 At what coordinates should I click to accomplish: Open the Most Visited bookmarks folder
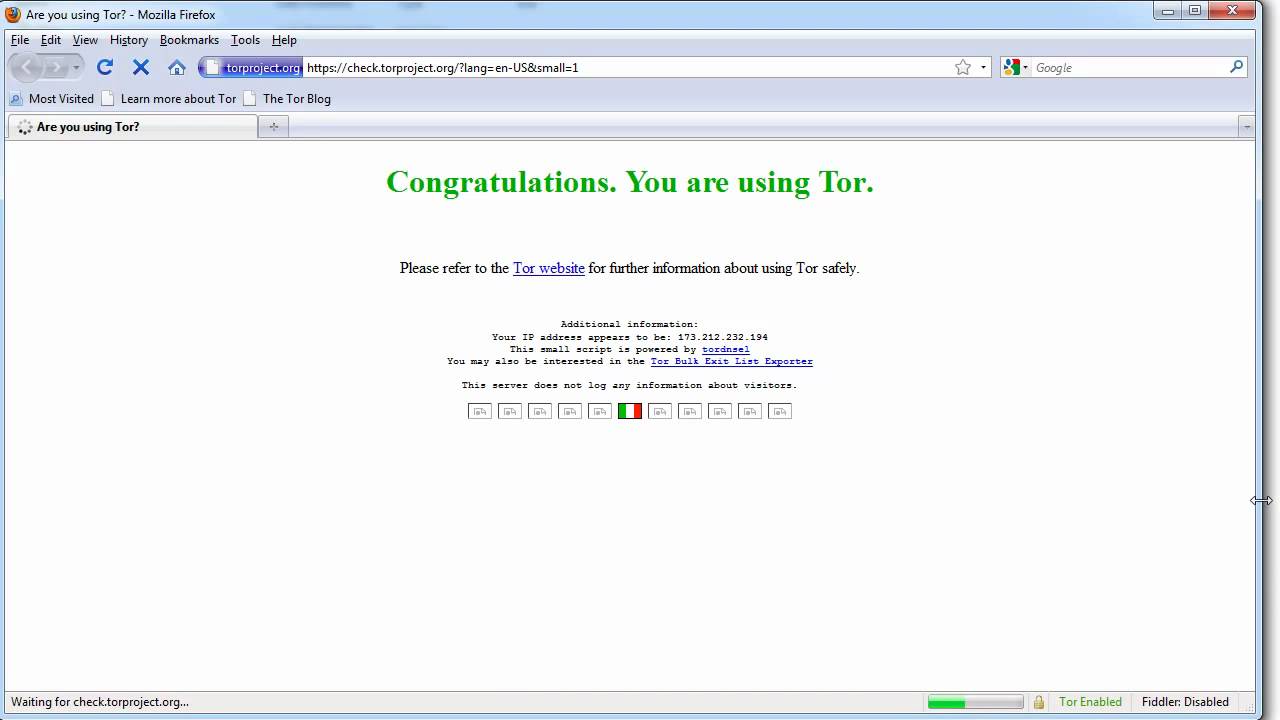coord(51,98)
